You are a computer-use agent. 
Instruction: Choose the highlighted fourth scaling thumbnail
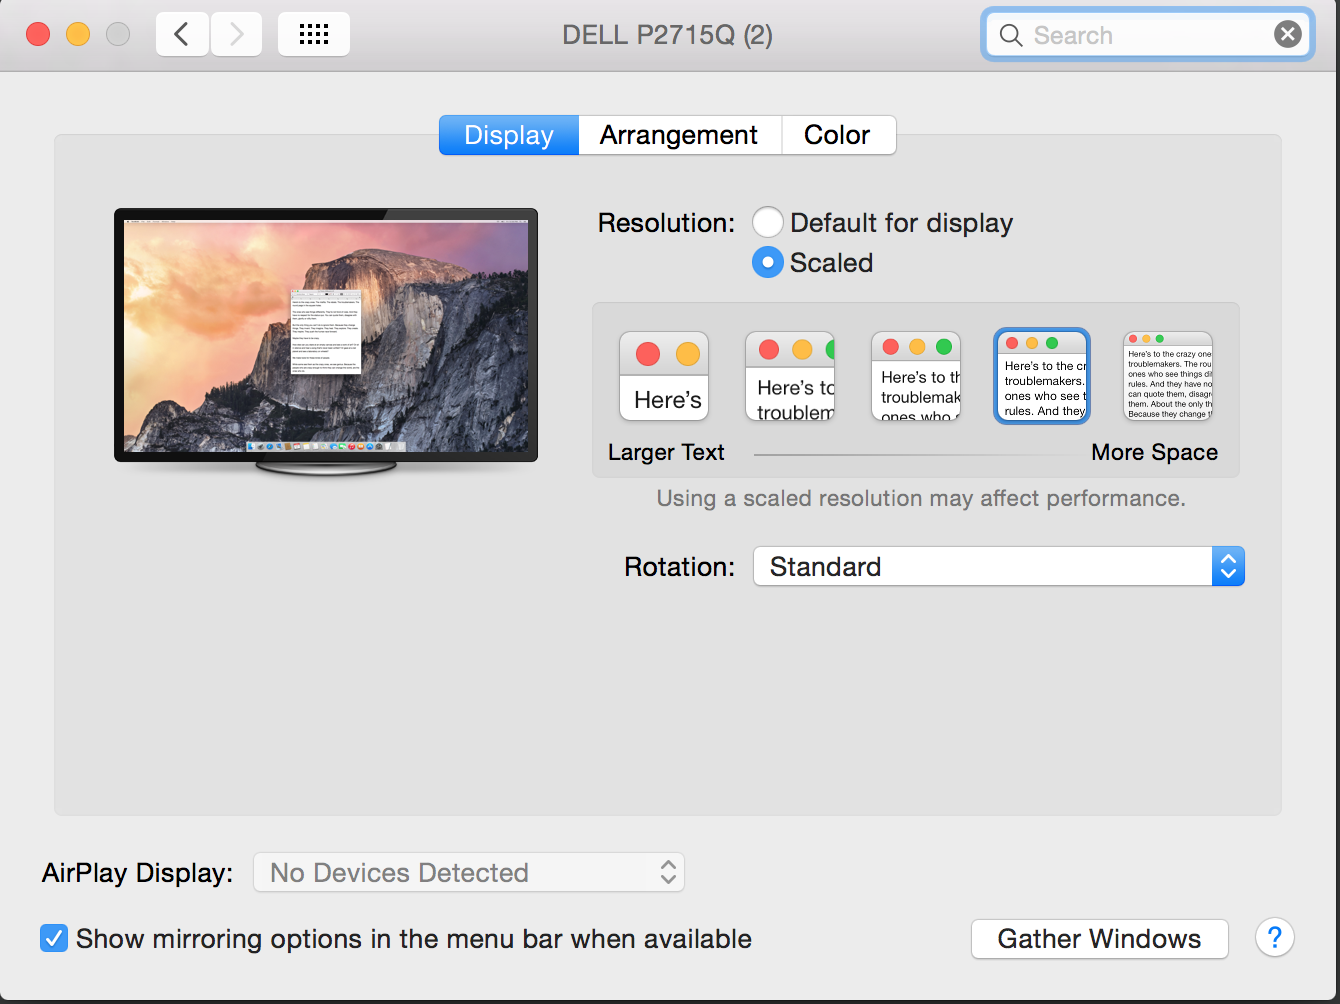[1042, 376]
